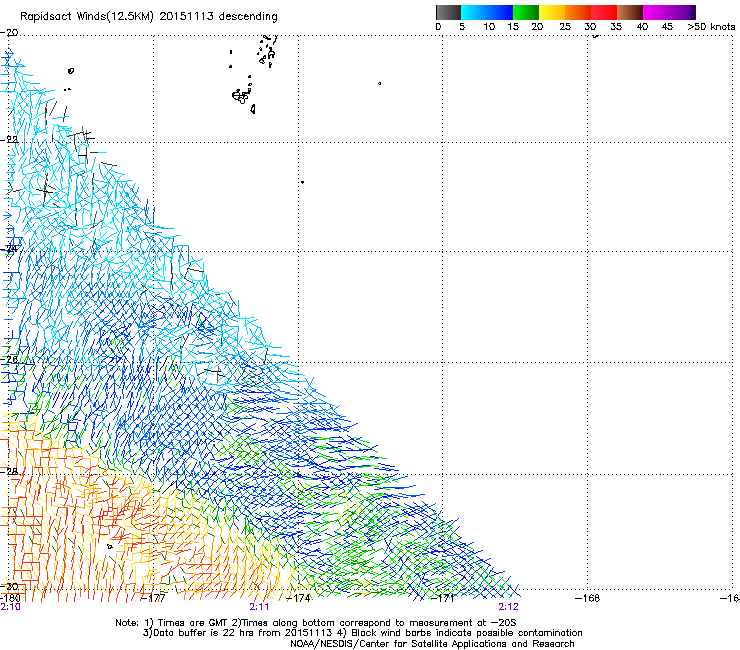740x650 pixels.
Task: Click the '35' label under the color bar
Action: (x=616, y=27)
